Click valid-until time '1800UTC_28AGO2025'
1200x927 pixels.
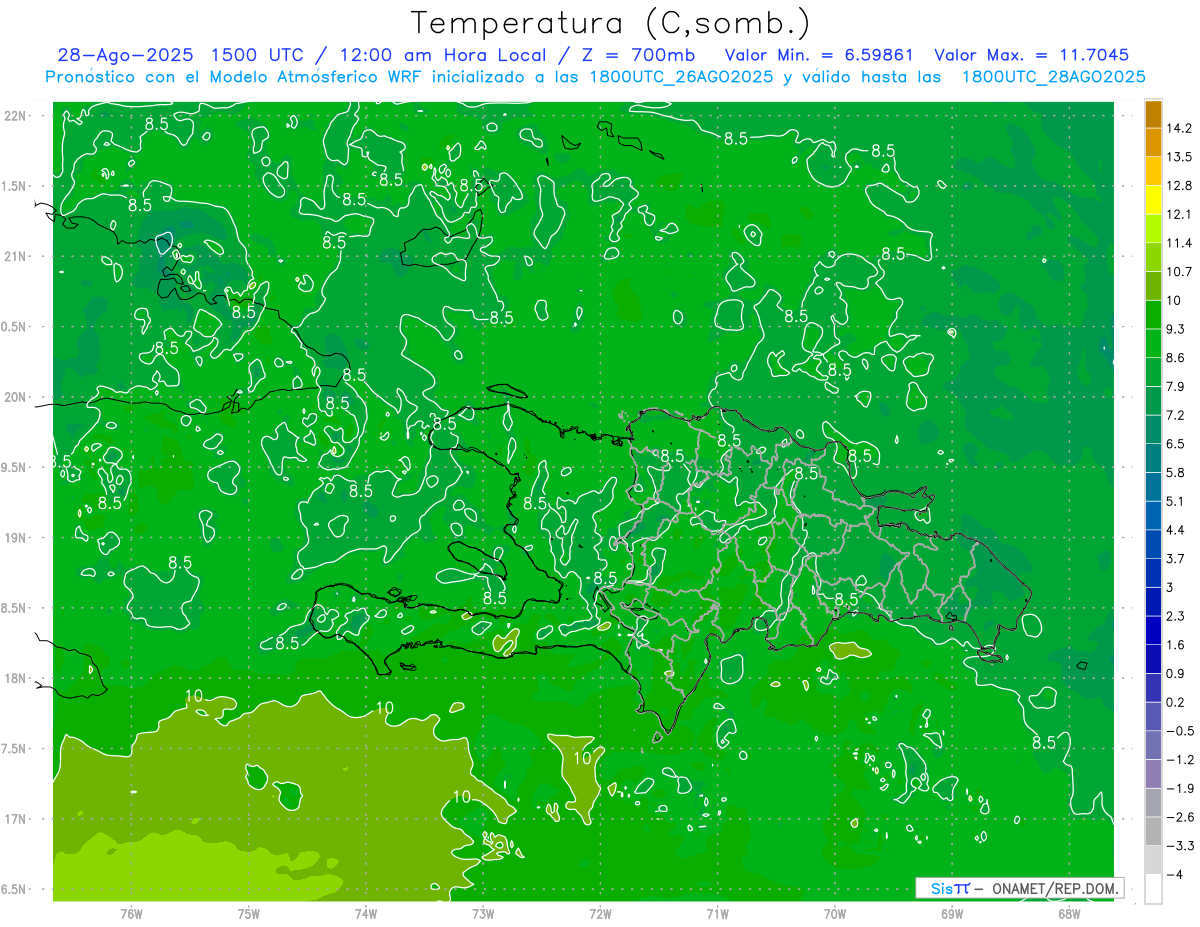tap(1052, 77)
